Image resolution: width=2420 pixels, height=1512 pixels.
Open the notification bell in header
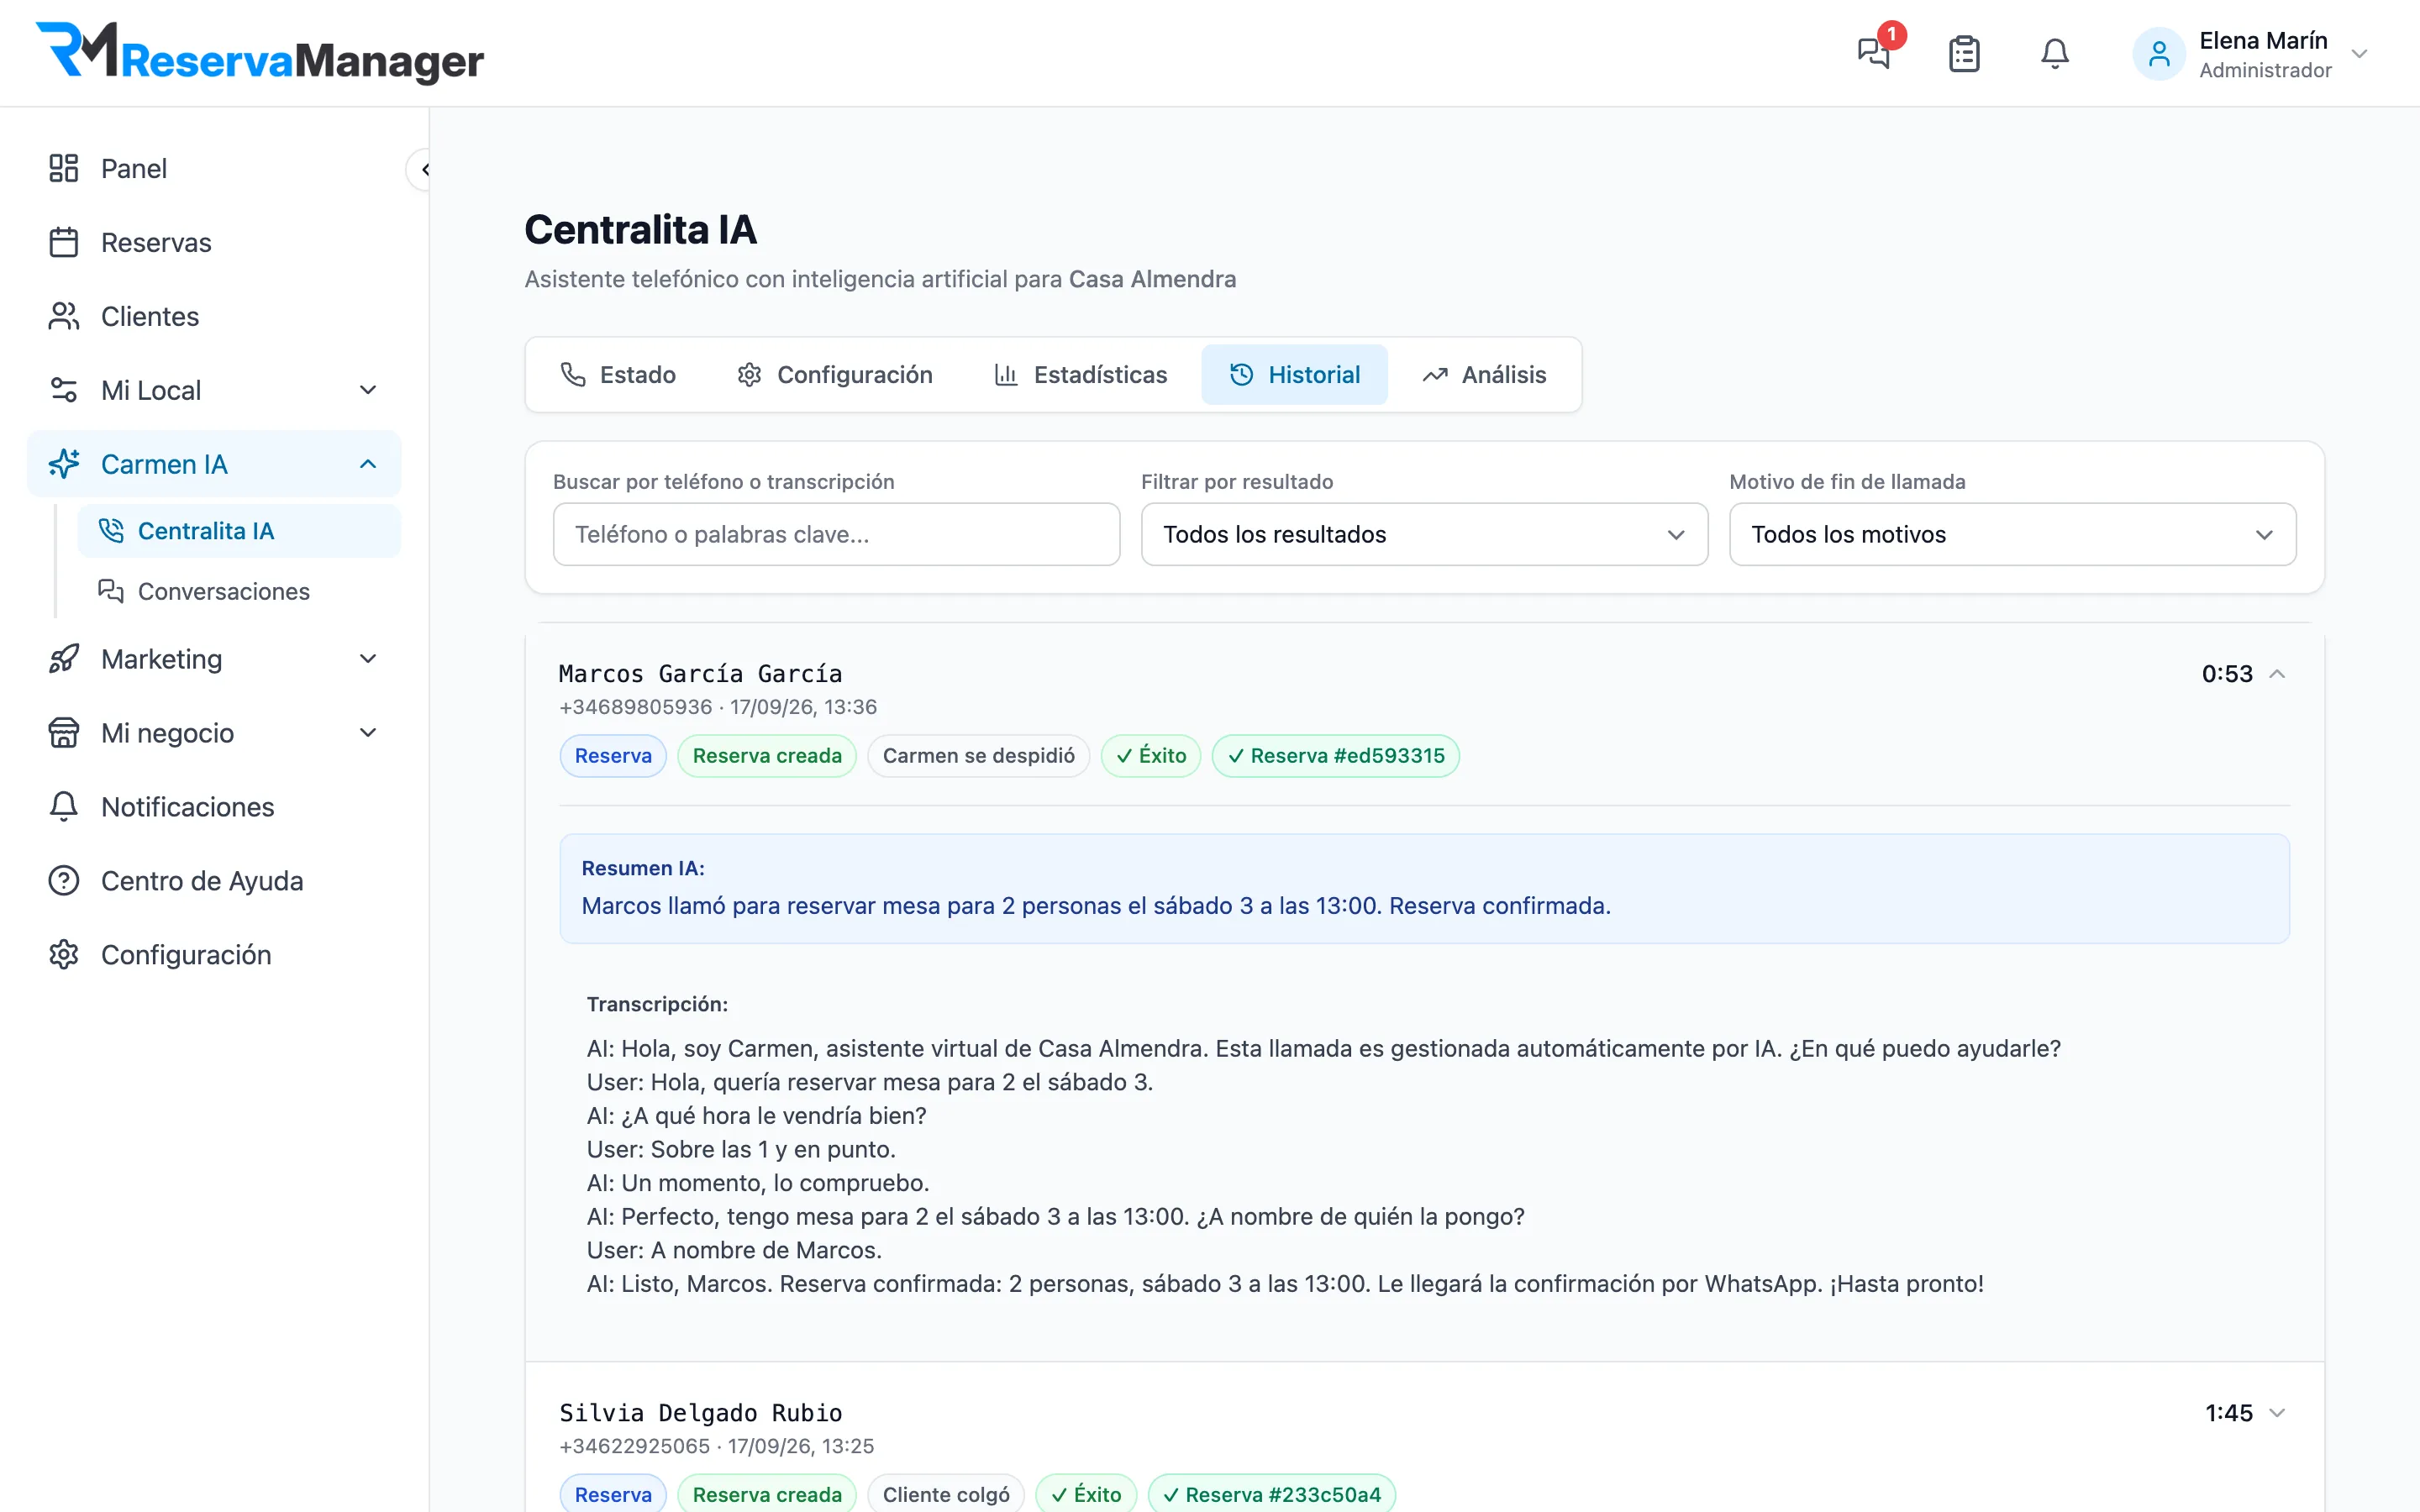(x=2054, y=53)
